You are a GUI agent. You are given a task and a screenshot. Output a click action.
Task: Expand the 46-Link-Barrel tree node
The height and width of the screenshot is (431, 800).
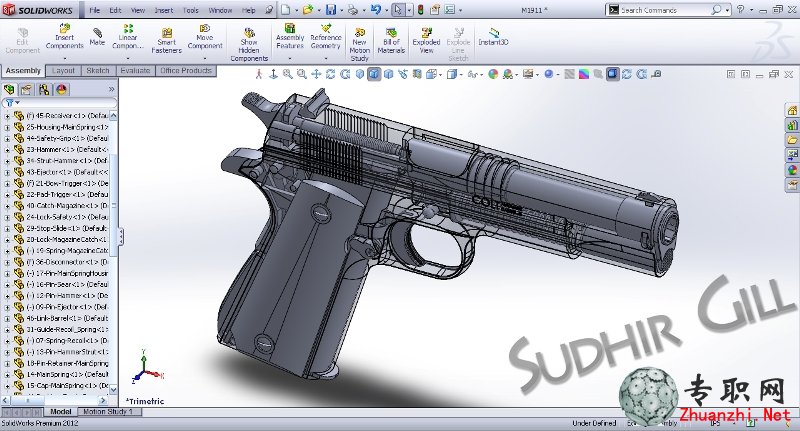(7, 318)
